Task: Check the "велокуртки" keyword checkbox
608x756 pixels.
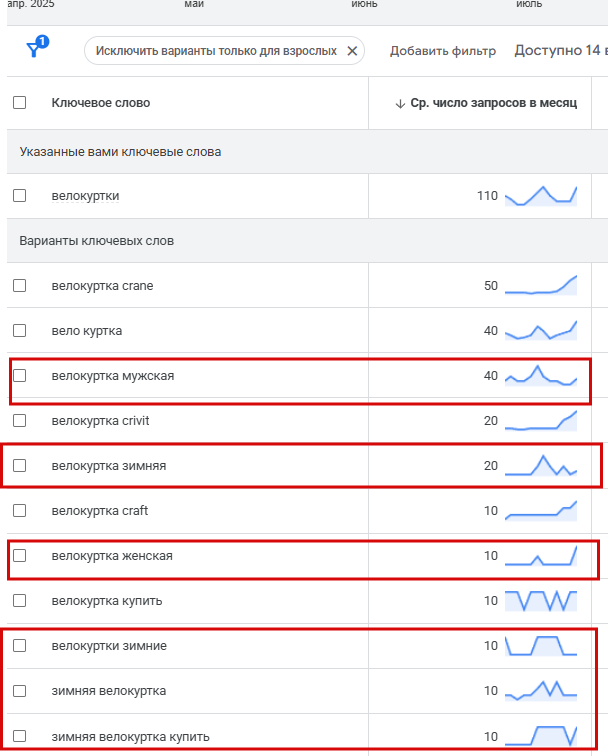Action: (x=20, y=196)
